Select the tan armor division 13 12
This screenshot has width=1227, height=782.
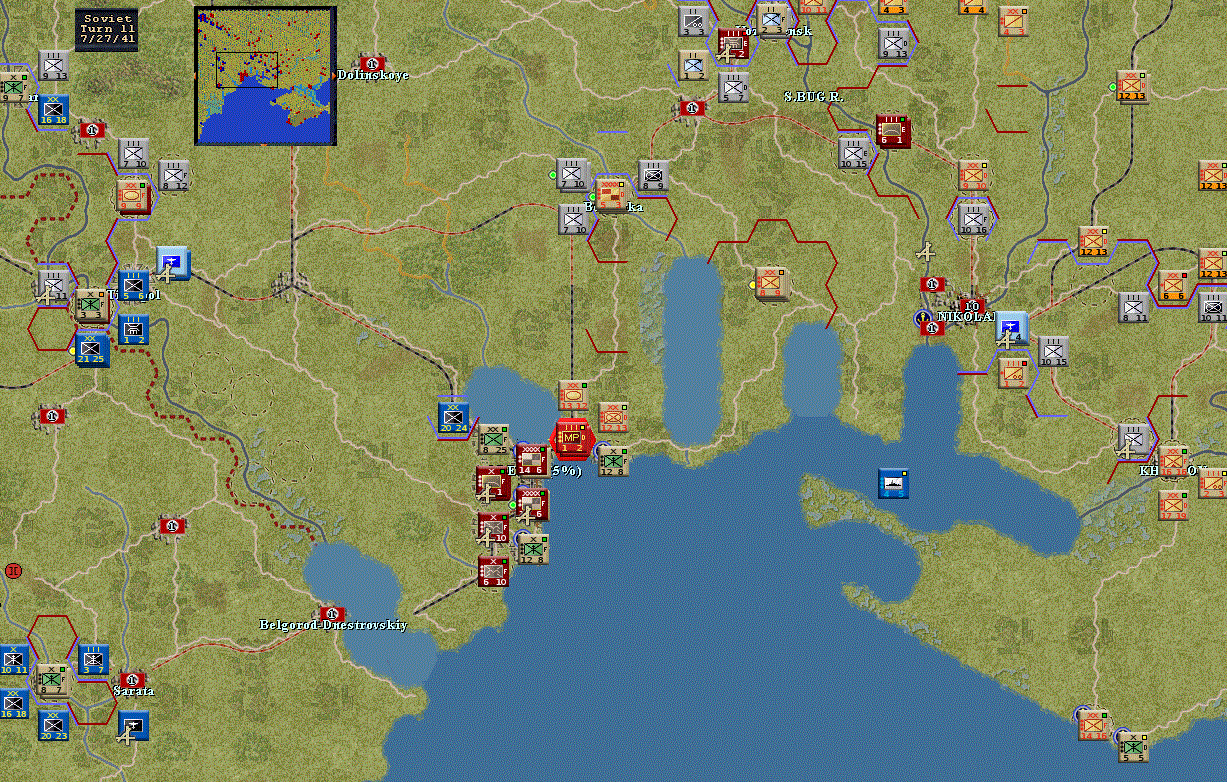[573, 396]
